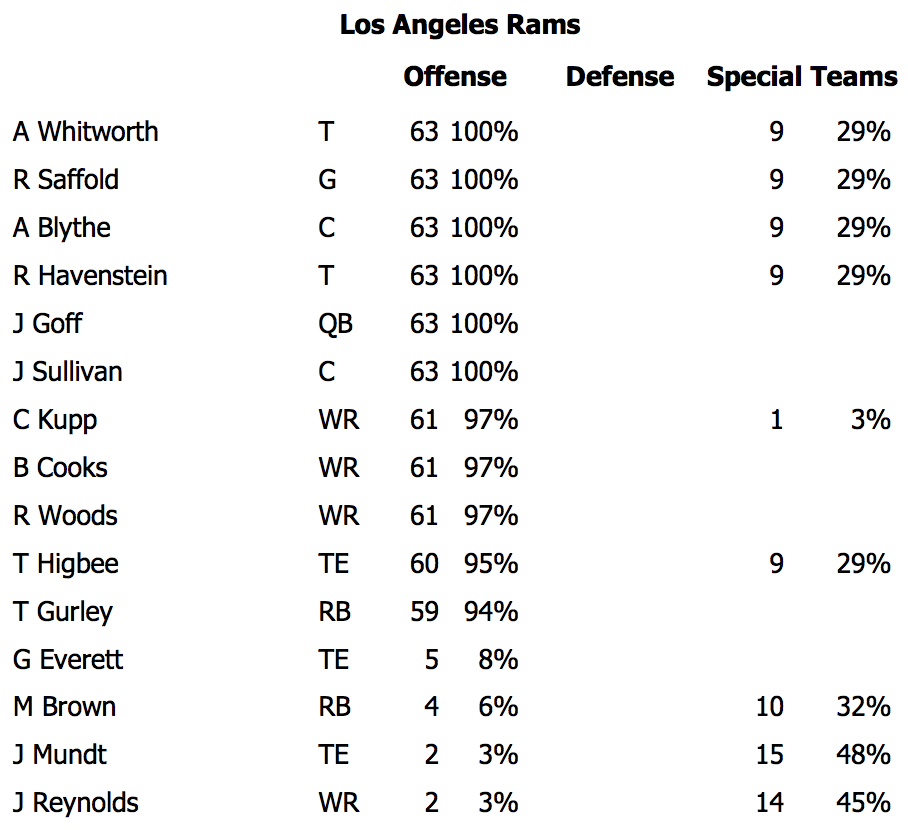Click player name R Woods
Image resolution: width=908 pixels, height=830 pixels.
click(65, 516)
